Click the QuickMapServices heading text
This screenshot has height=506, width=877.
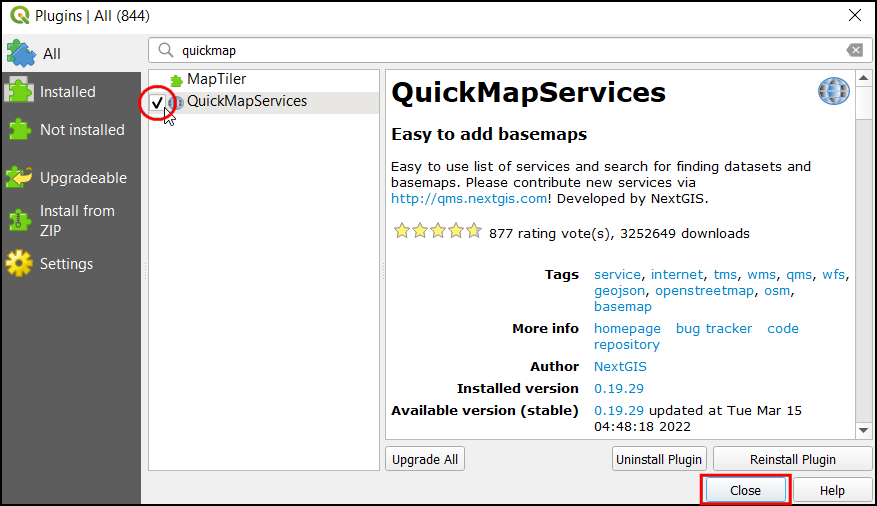pyautogui.click(x=529, y=92)
